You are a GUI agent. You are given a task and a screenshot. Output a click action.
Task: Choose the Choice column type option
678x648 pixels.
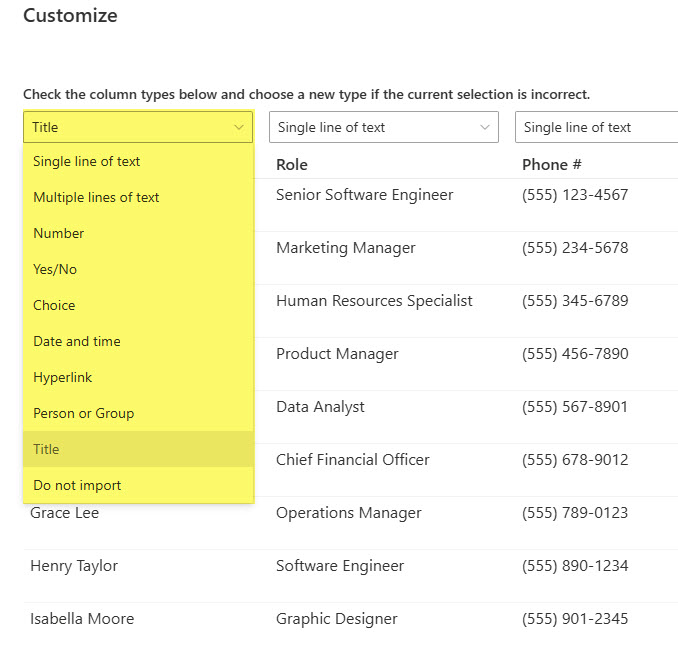[54, 305]
